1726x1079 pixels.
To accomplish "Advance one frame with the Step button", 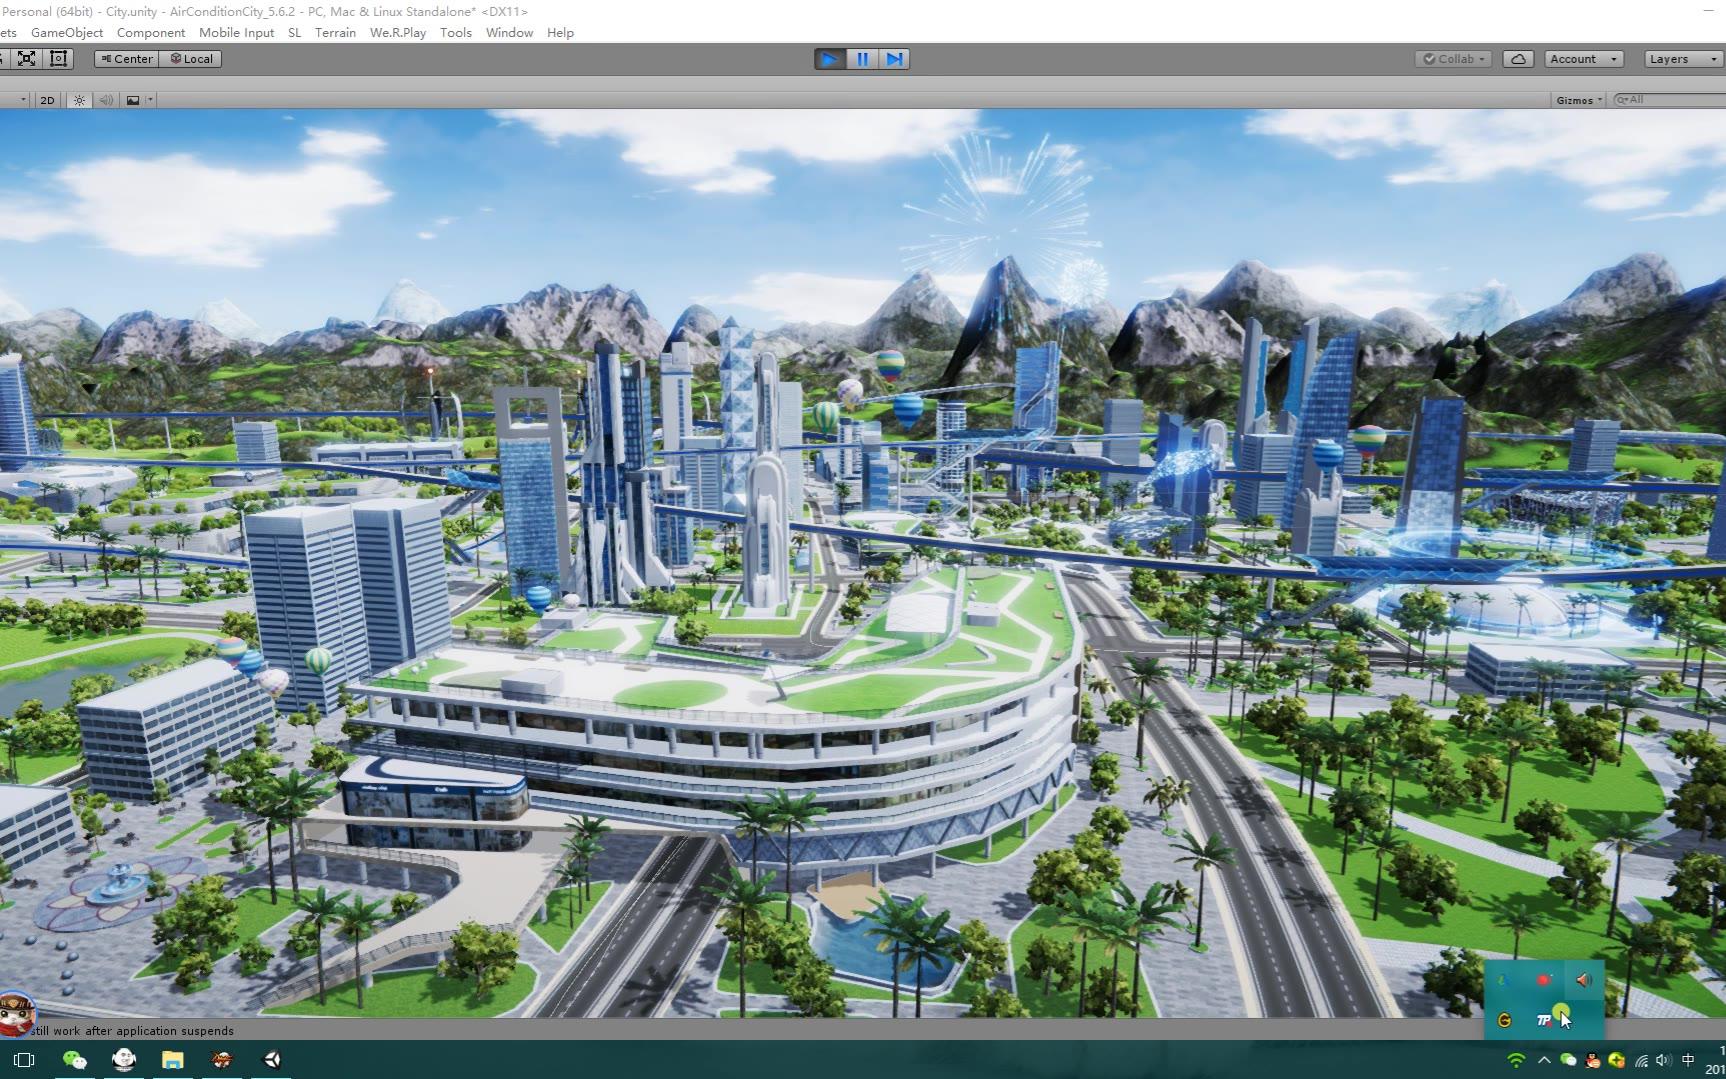I will (x=894, y=59).
